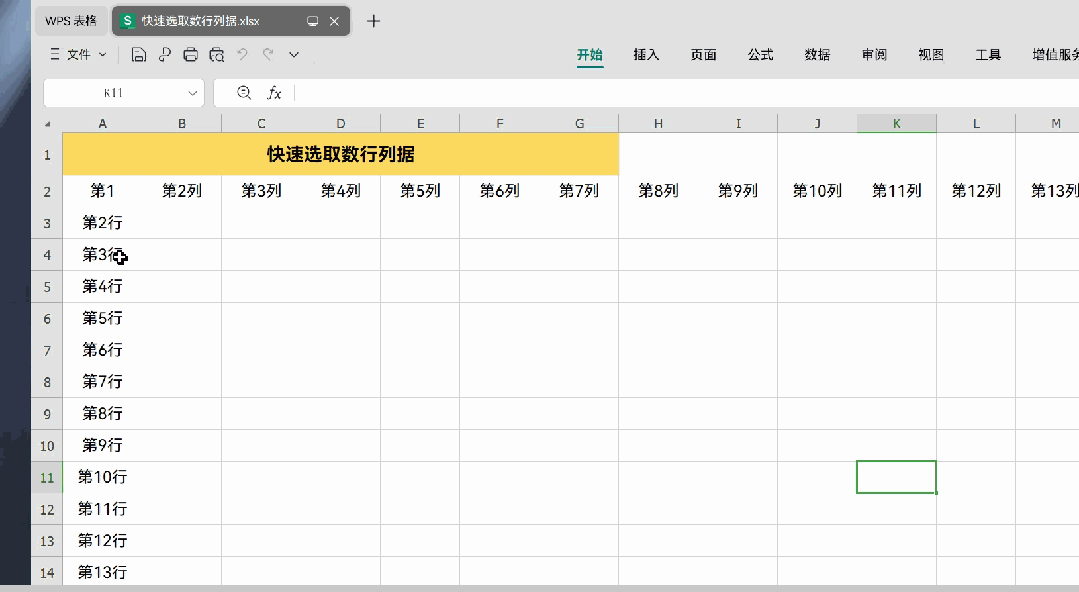Close the 快速选取数行列据.xlsx tab
This screenshot has height=592, width=1079.
[x=334, y=21]
